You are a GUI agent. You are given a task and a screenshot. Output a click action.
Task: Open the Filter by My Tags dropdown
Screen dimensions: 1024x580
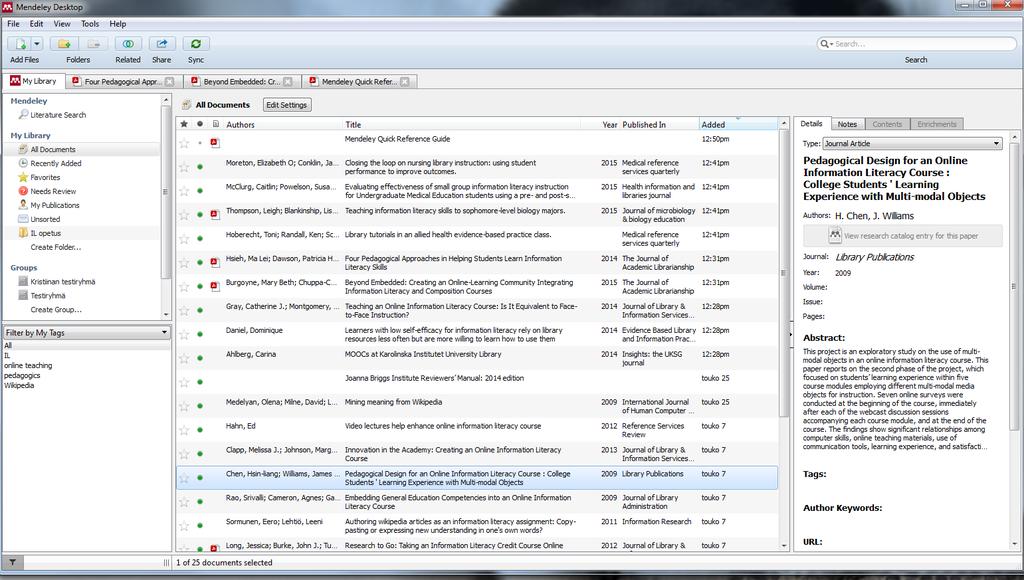(86, 332)
